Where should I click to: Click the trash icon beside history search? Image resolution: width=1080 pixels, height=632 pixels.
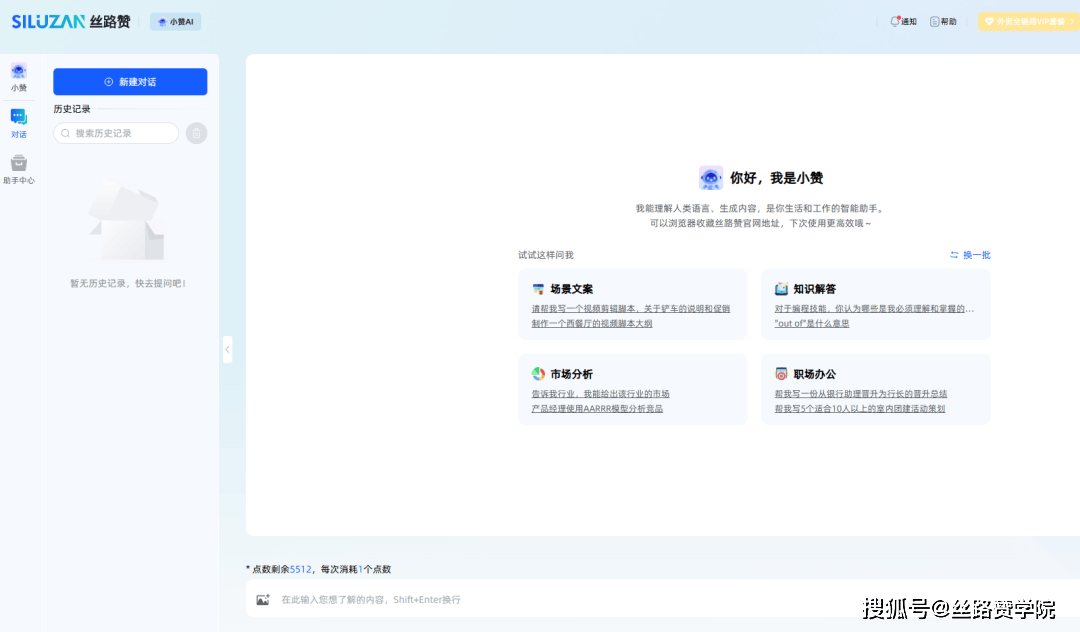pyautogui.click(x=196, y=133)
